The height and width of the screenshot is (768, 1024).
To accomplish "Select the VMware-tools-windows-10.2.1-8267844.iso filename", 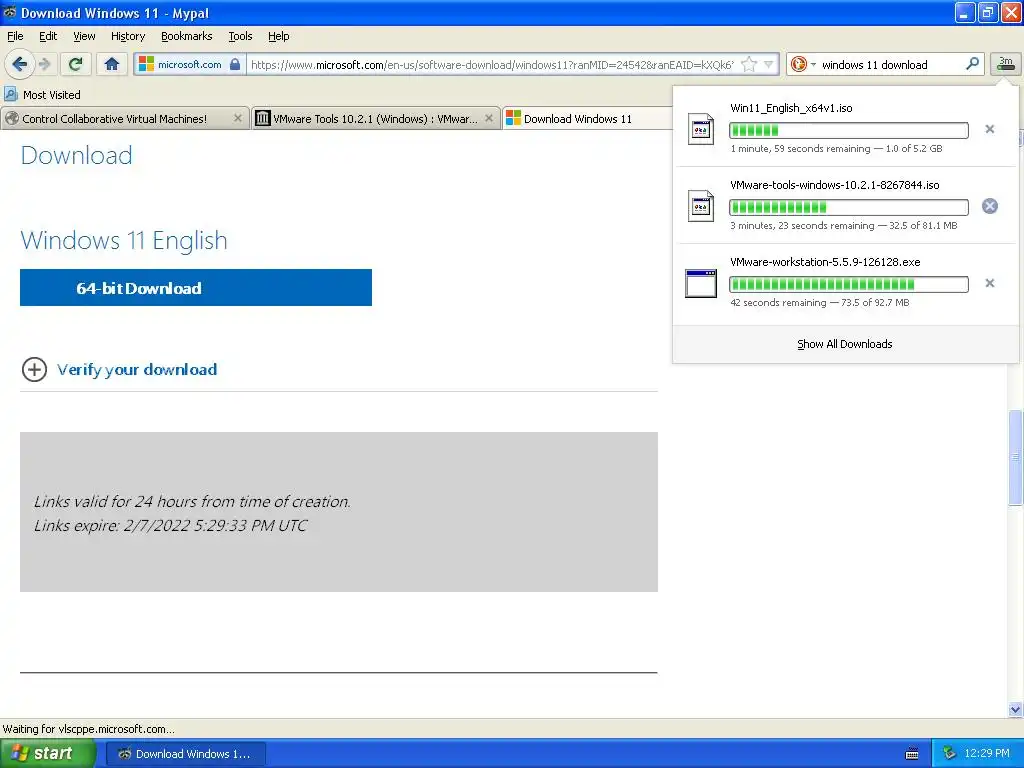I will [835, 185].
